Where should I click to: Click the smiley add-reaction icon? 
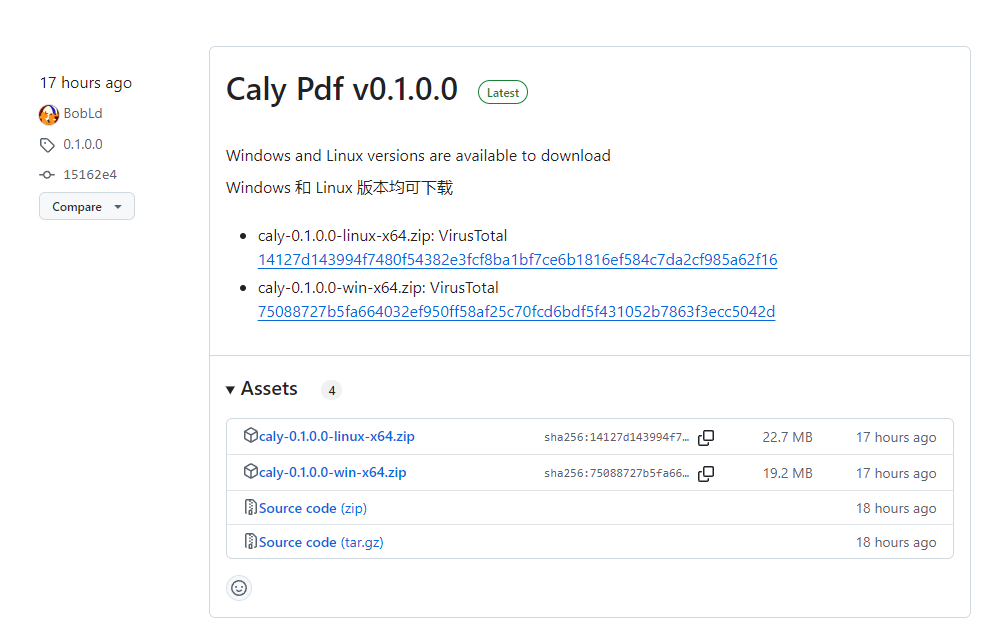click(x=239, y=588)
